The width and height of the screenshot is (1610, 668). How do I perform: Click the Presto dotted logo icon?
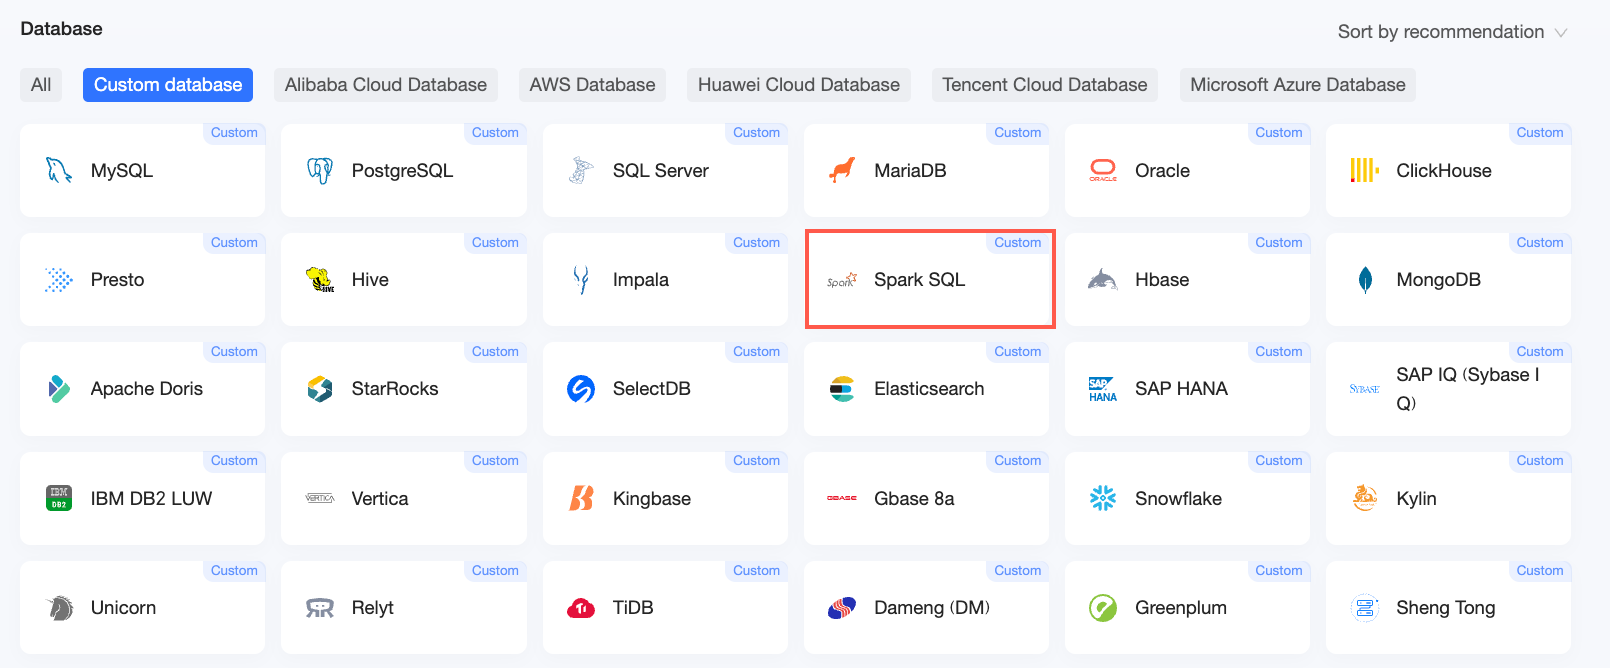click(59, 280)
